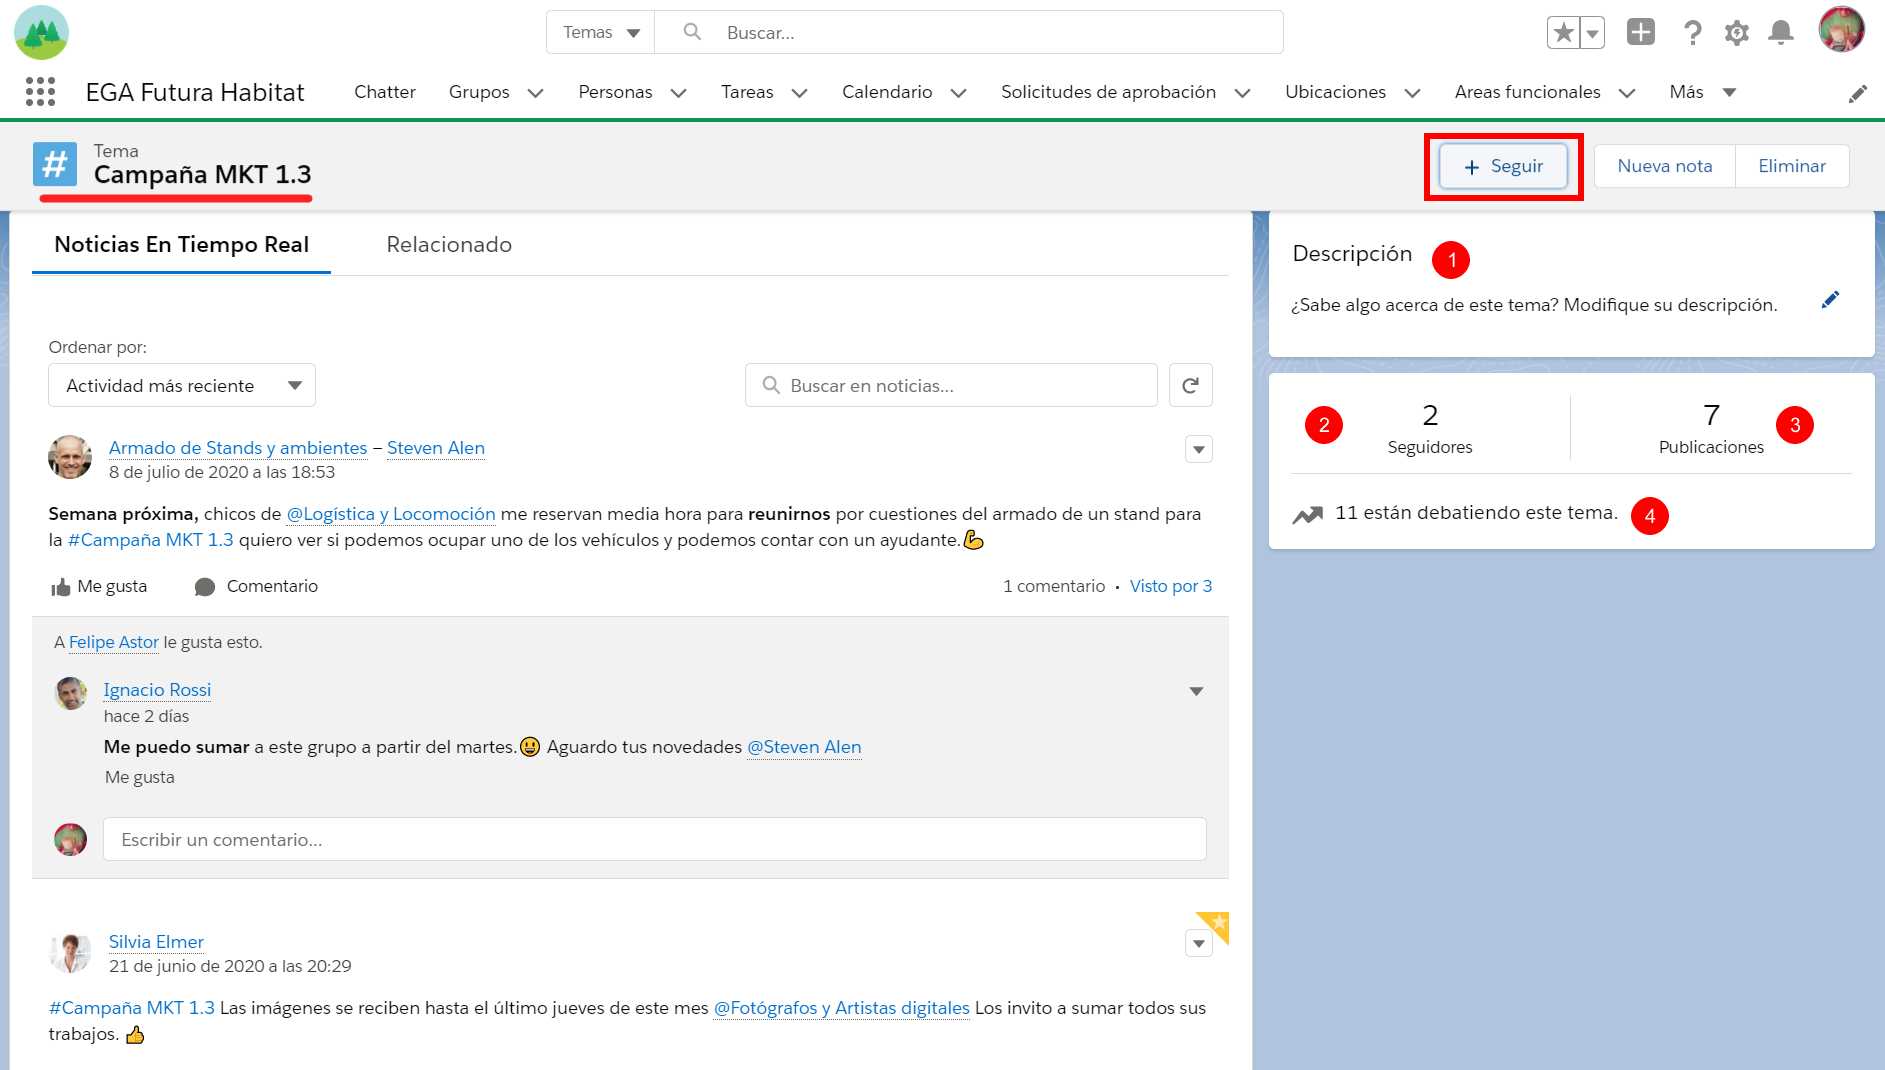The width and height of the screenshot is (1885, 1070).
Task: Follow the topic with Seguir button
Action: click(1503, 166)
